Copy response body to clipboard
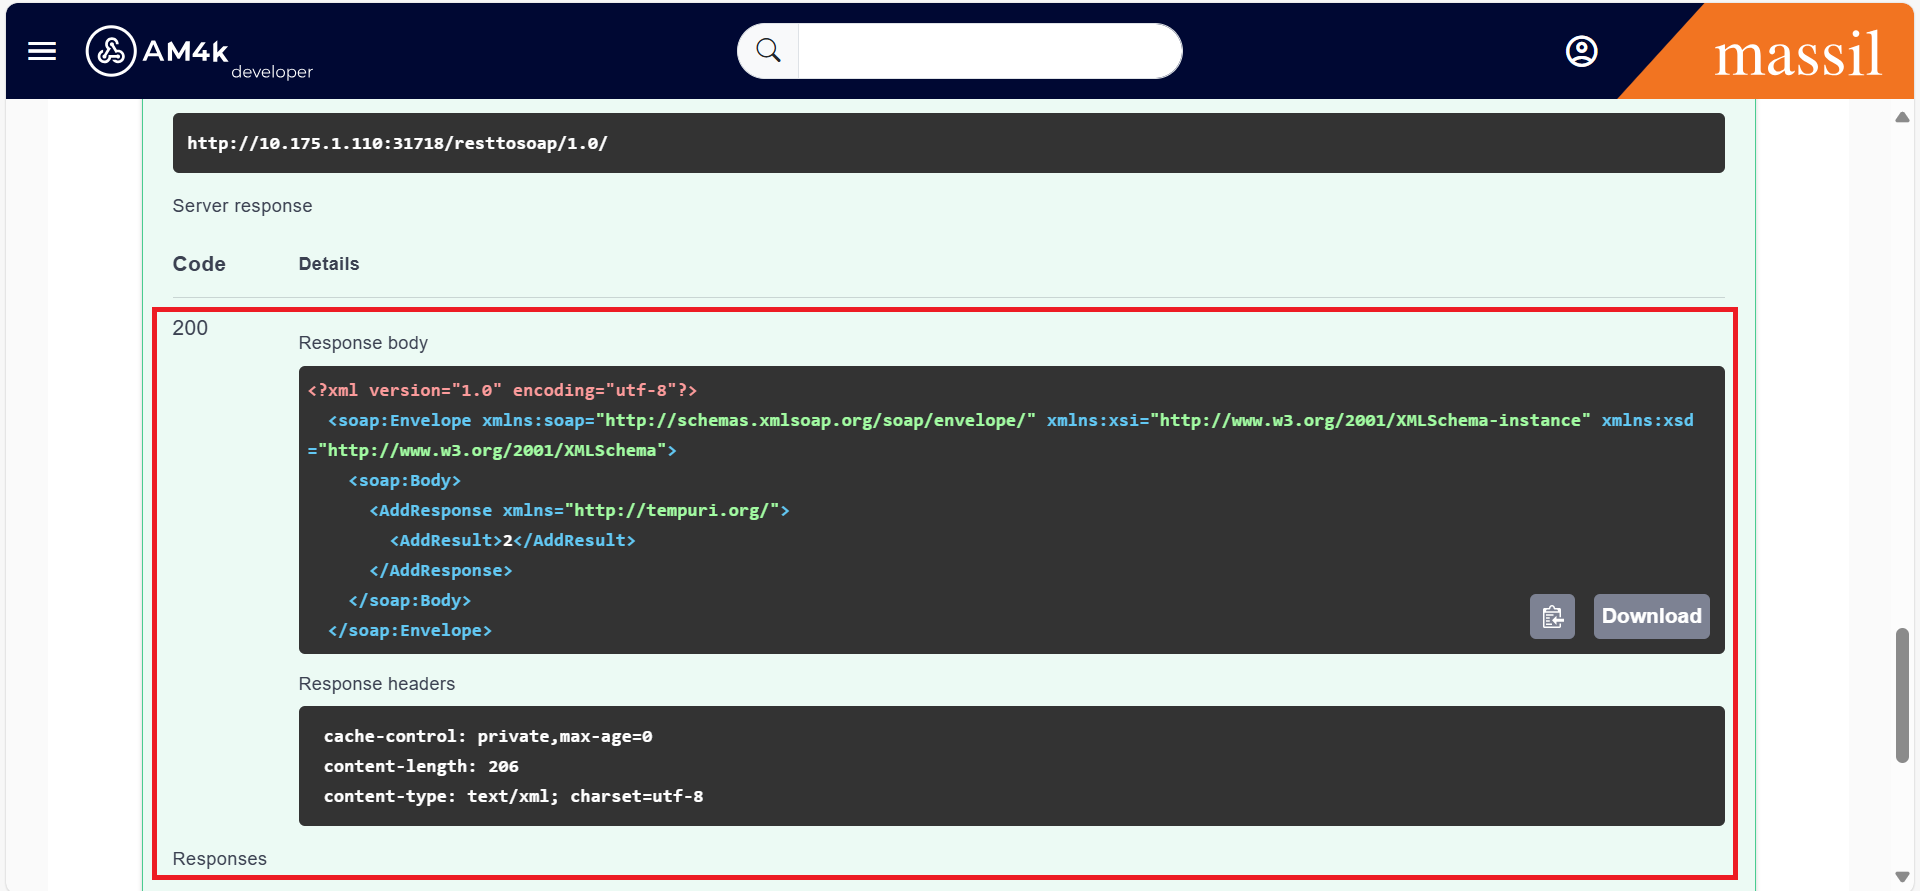The width and height of the screenshot is (1920, 891). 1552,617
